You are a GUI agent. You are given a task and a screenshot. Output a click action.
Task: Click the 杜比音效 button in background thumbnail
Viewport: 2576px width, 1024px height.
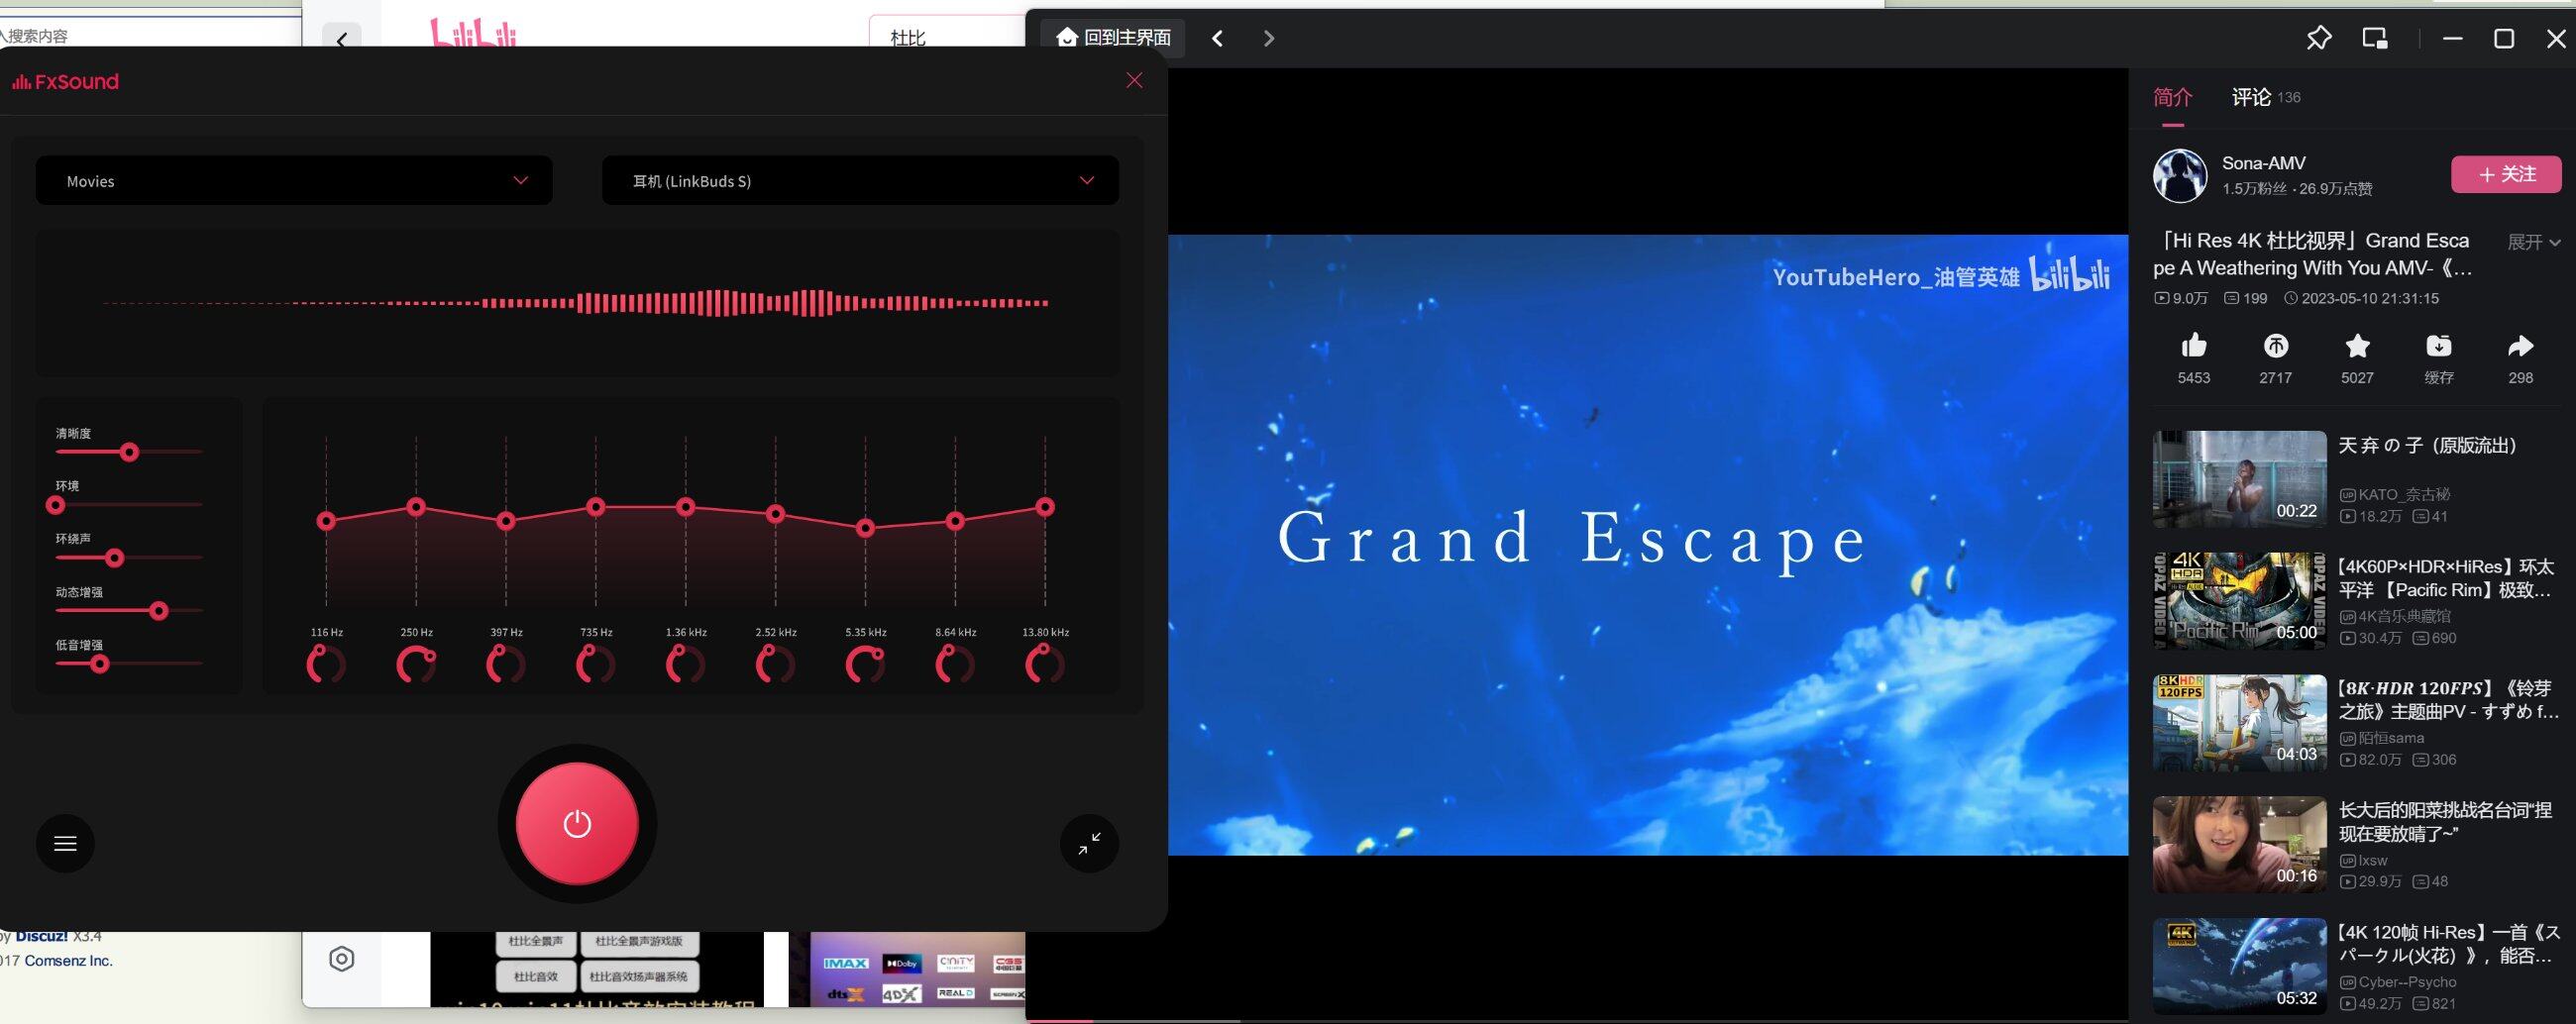pyautogui.click(x=536, y=976)
